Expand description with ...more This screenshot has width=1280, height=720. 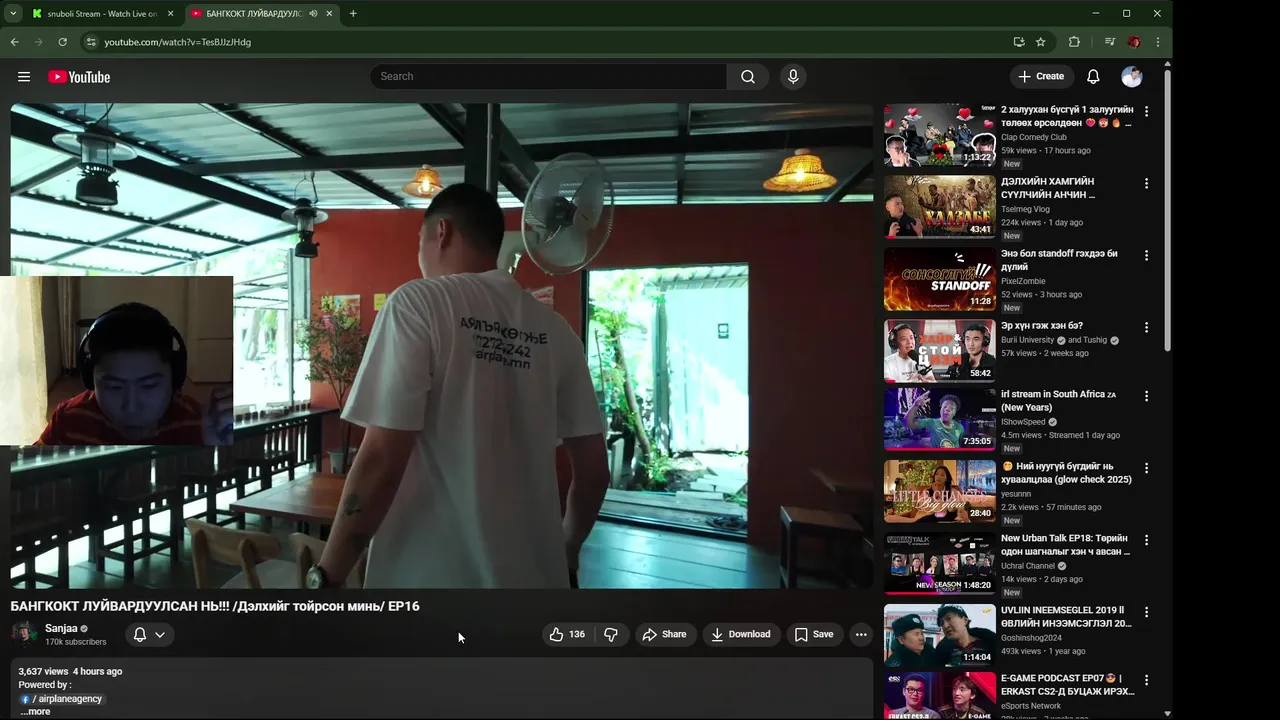coord(35,712)
